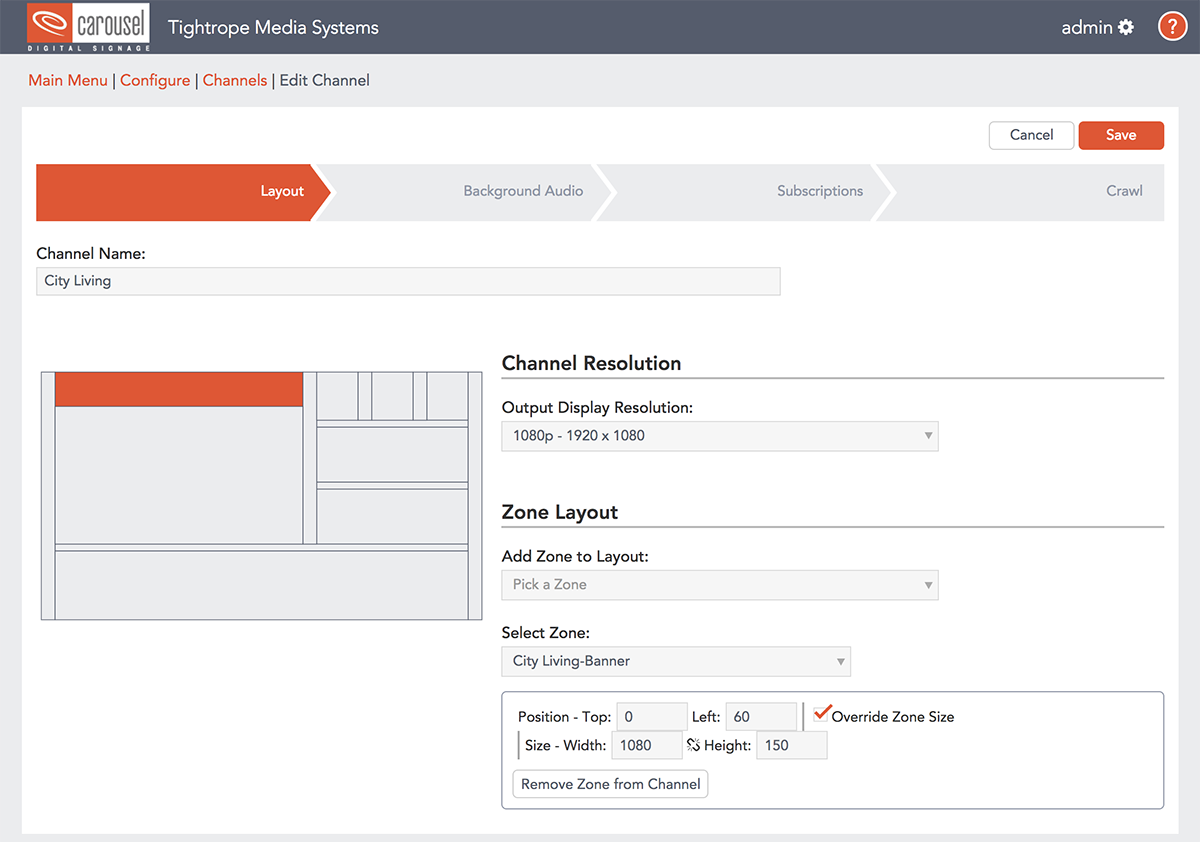
Task: Uncheck Override Zone Size checkbox
Action: click(x=822, y=715)
